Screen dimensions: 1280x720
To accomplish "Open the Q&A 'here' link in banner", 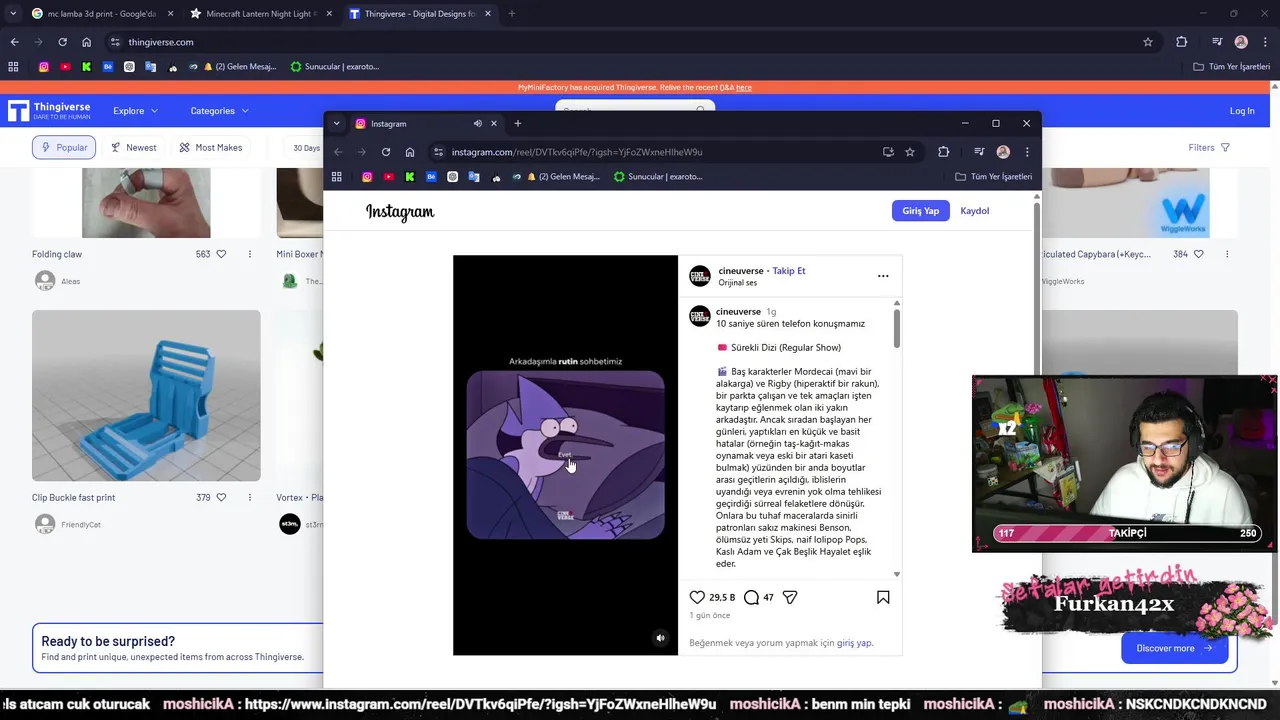I will pos(743,88).
